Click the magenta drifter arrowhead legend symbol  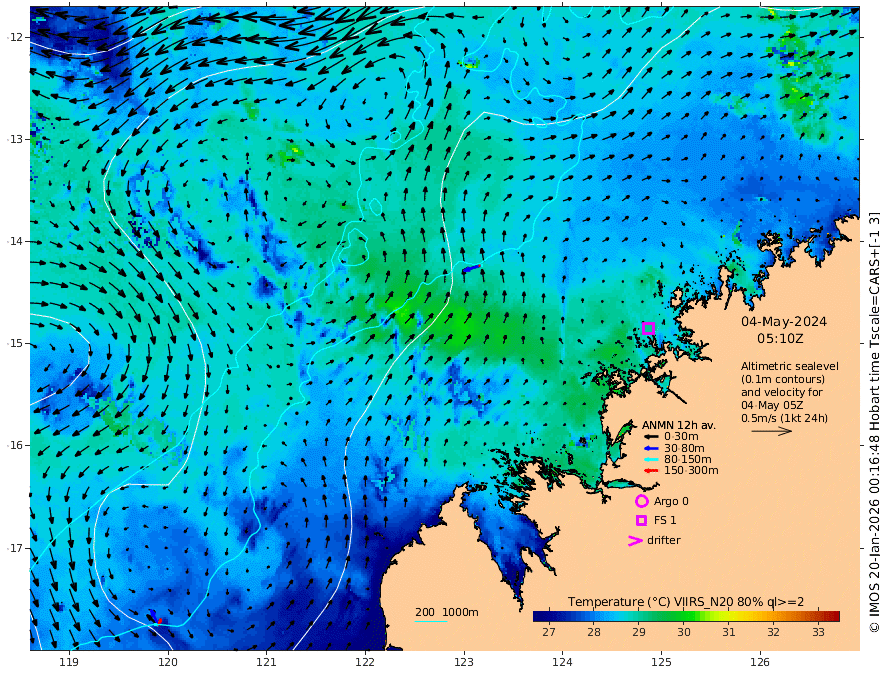point(635,541)
